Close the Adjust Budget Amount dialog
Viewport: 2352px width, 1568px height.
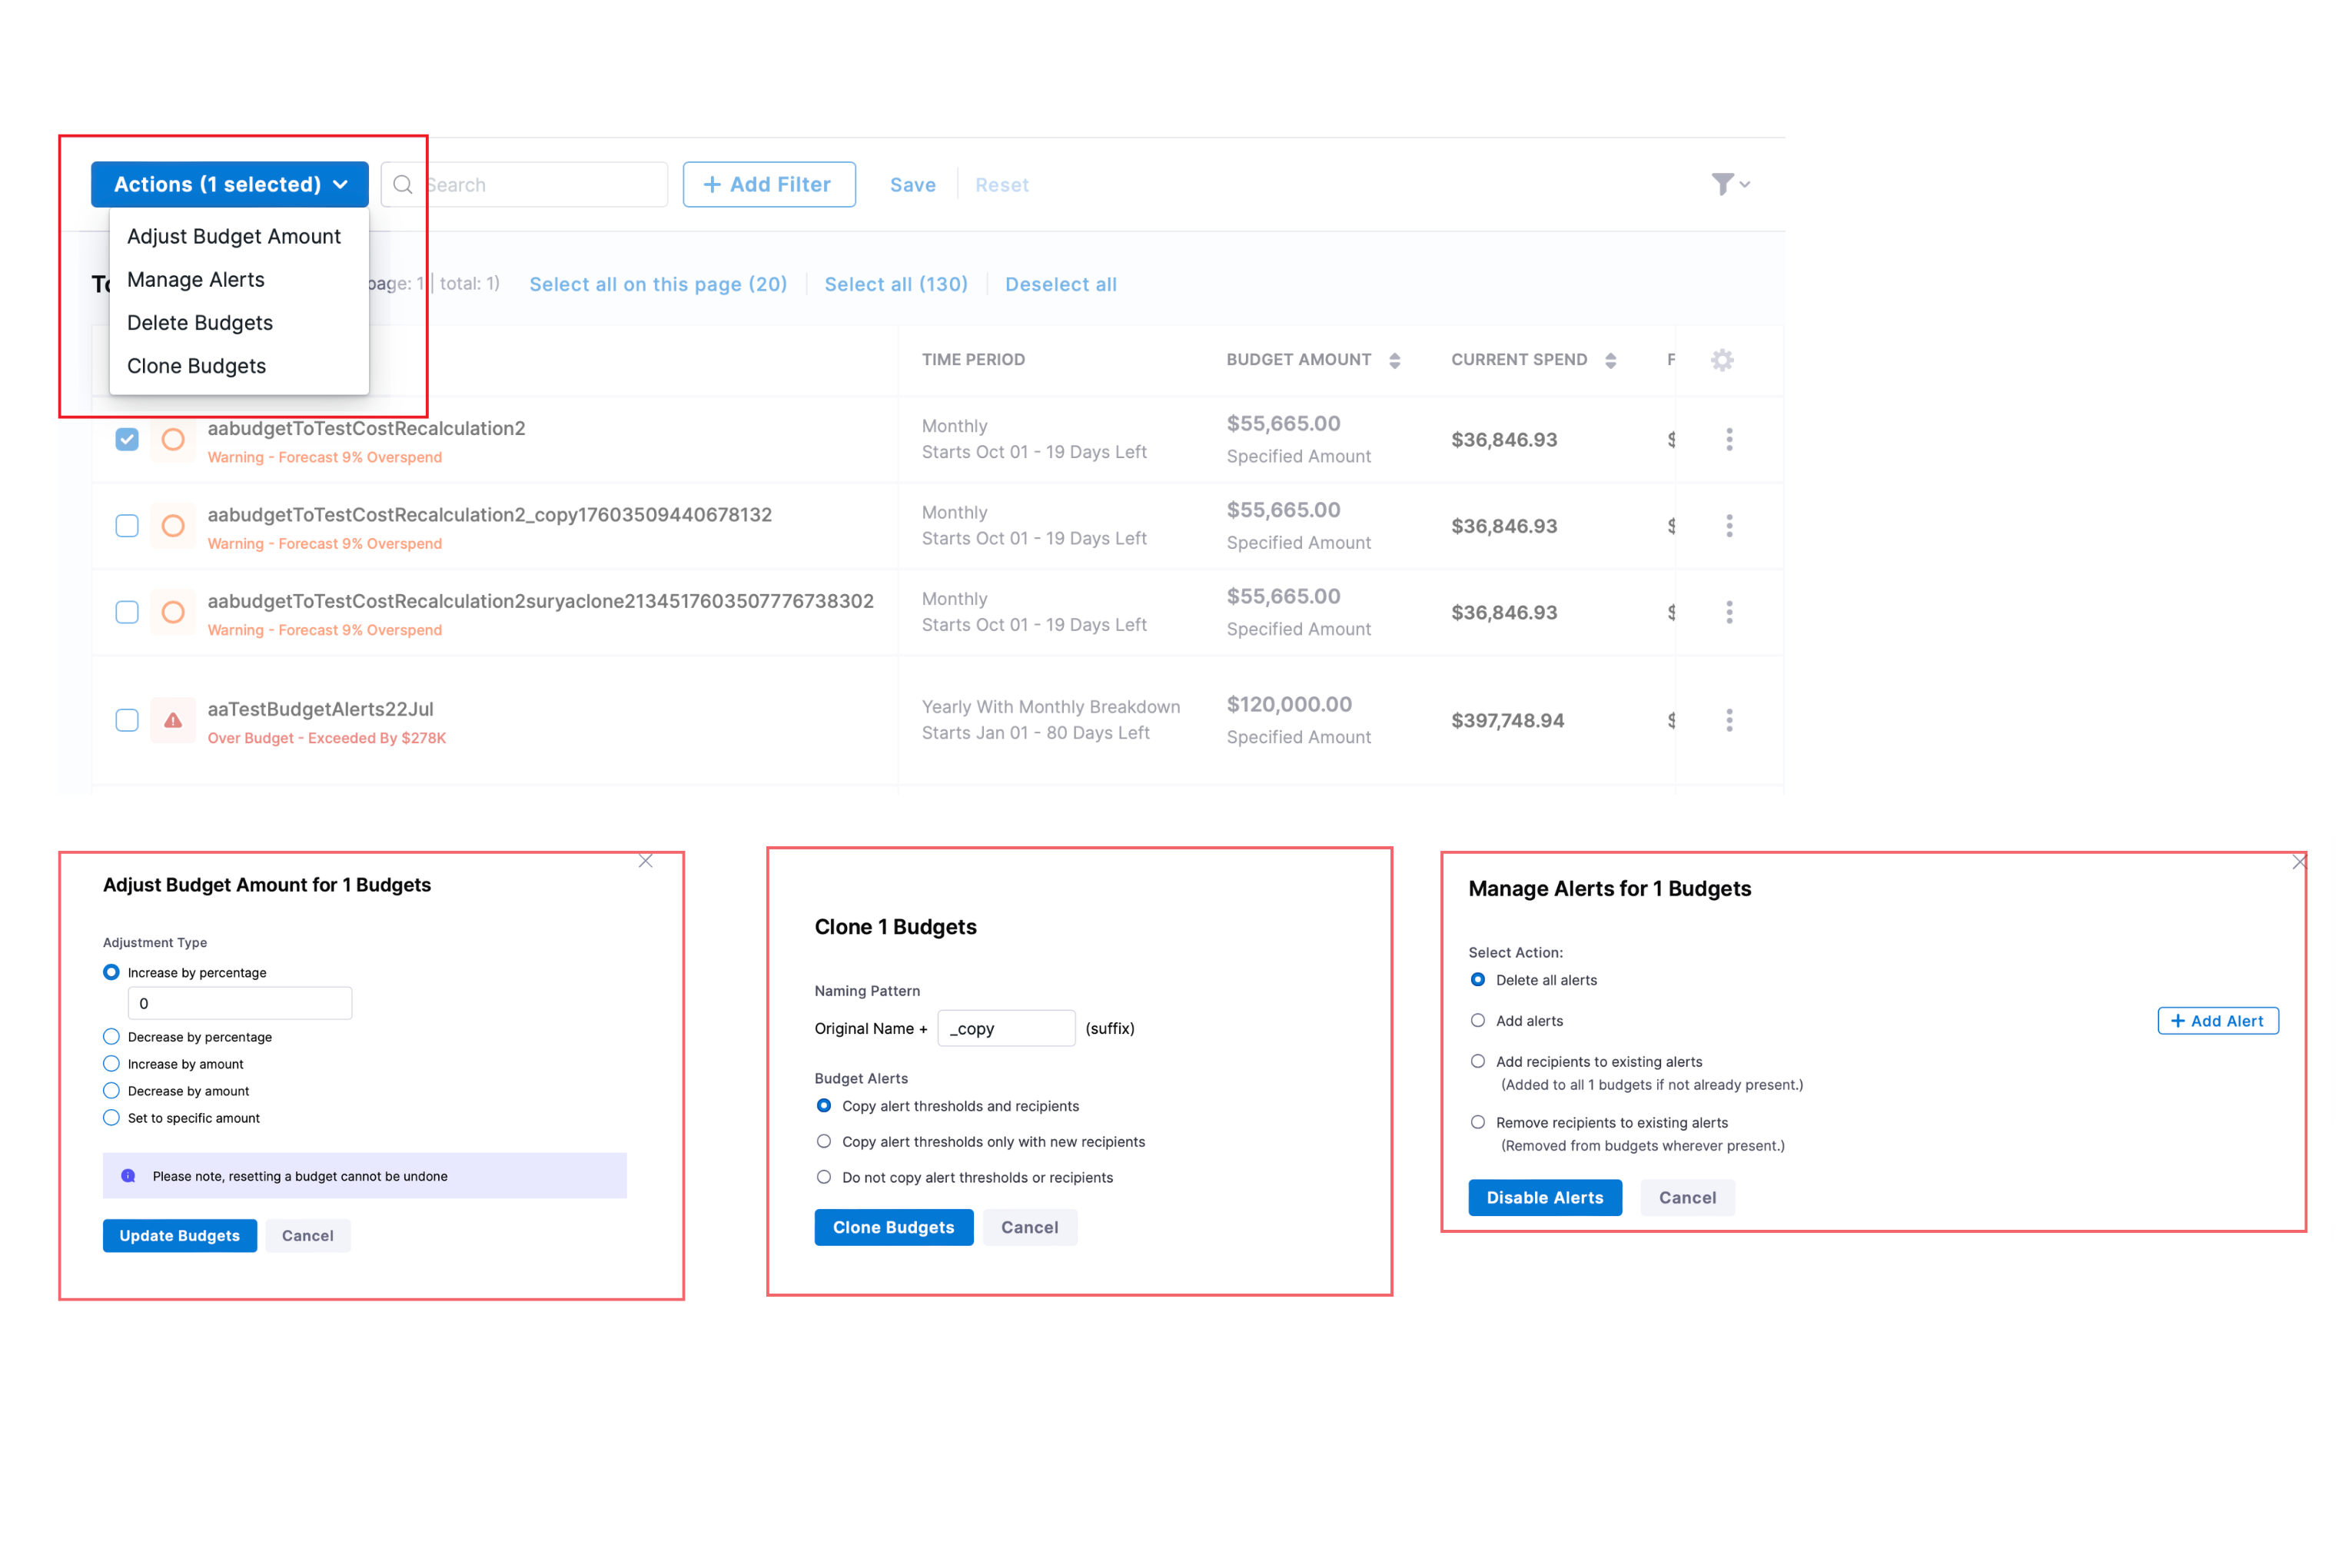tap(646, 861)
